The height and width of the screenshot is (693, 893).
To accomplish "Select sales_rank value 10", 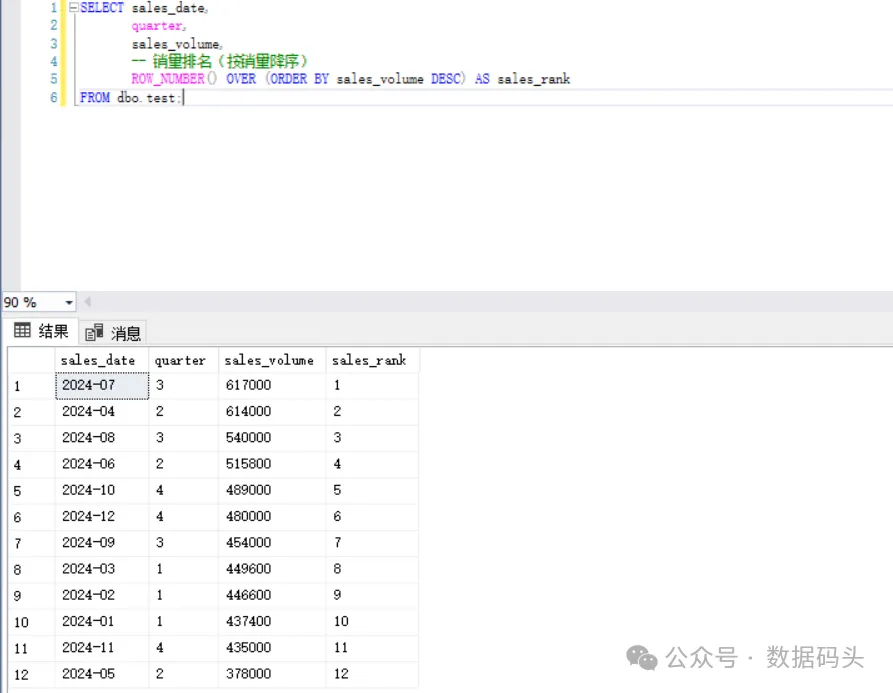I will tap(372, 621).
